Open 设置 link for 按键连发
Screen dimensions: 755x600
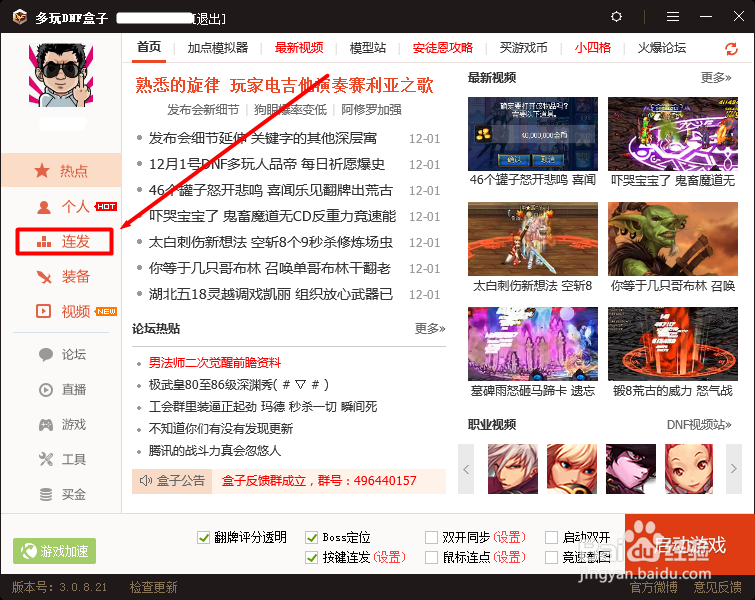point(390,558)
